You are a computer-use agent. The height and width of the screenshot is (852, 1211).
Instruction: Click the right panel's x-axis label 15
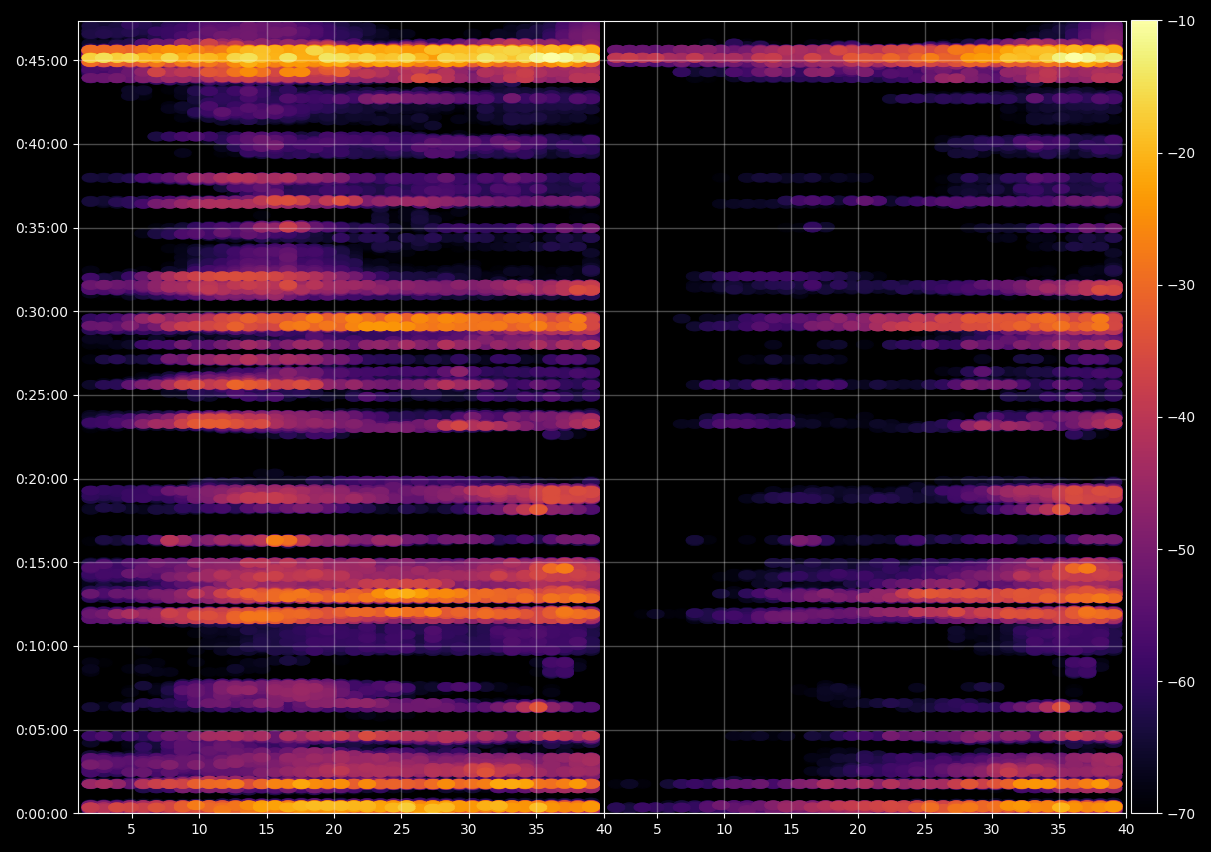(x=791, y=830)
